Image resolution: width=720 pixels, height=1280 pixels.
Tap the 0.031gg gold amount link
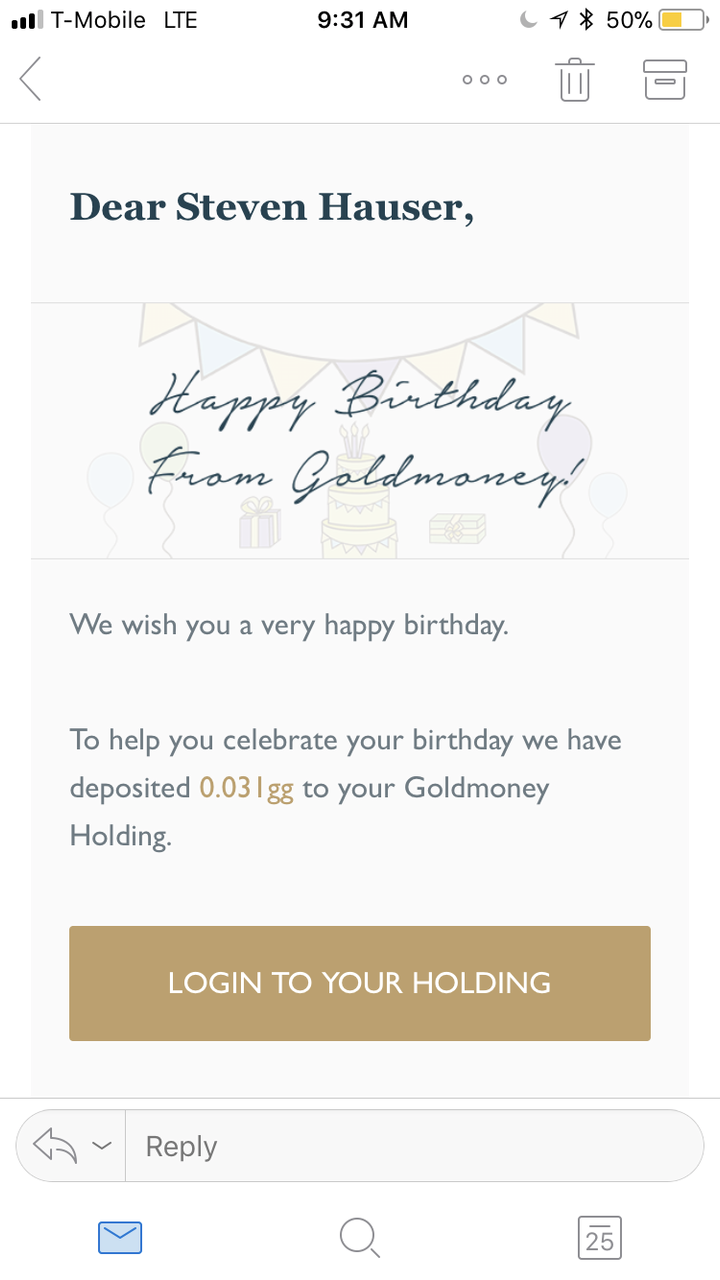tap(247, 788)
